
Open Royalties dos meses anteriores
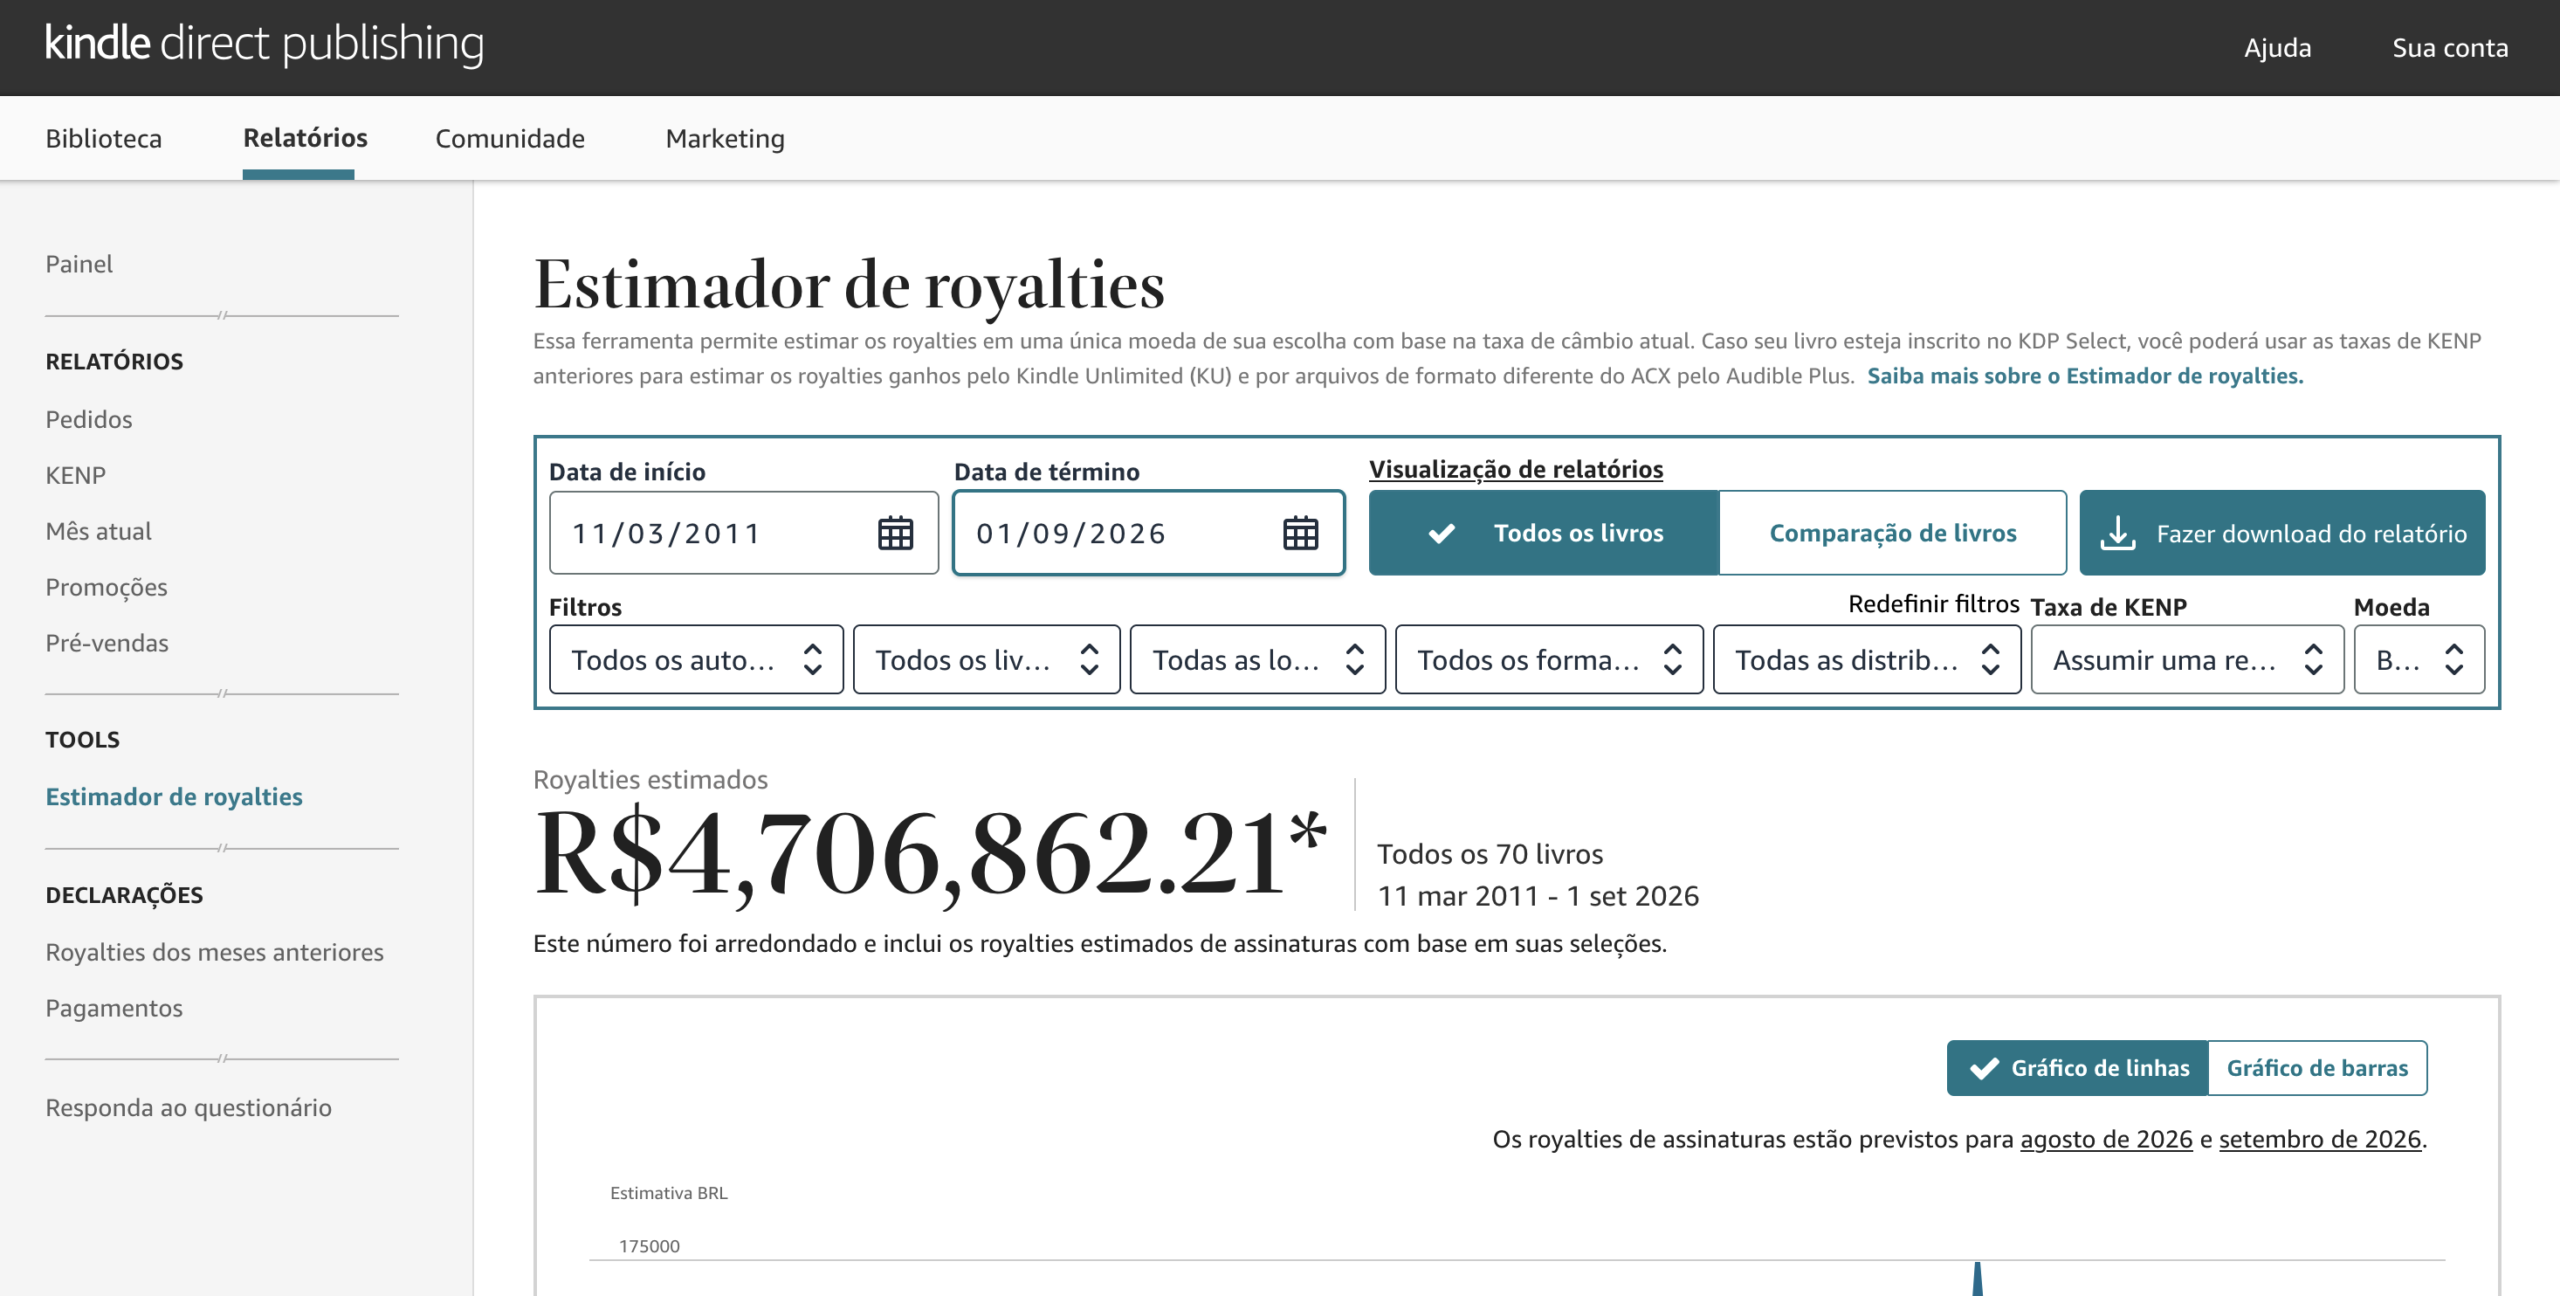(215, 952)
